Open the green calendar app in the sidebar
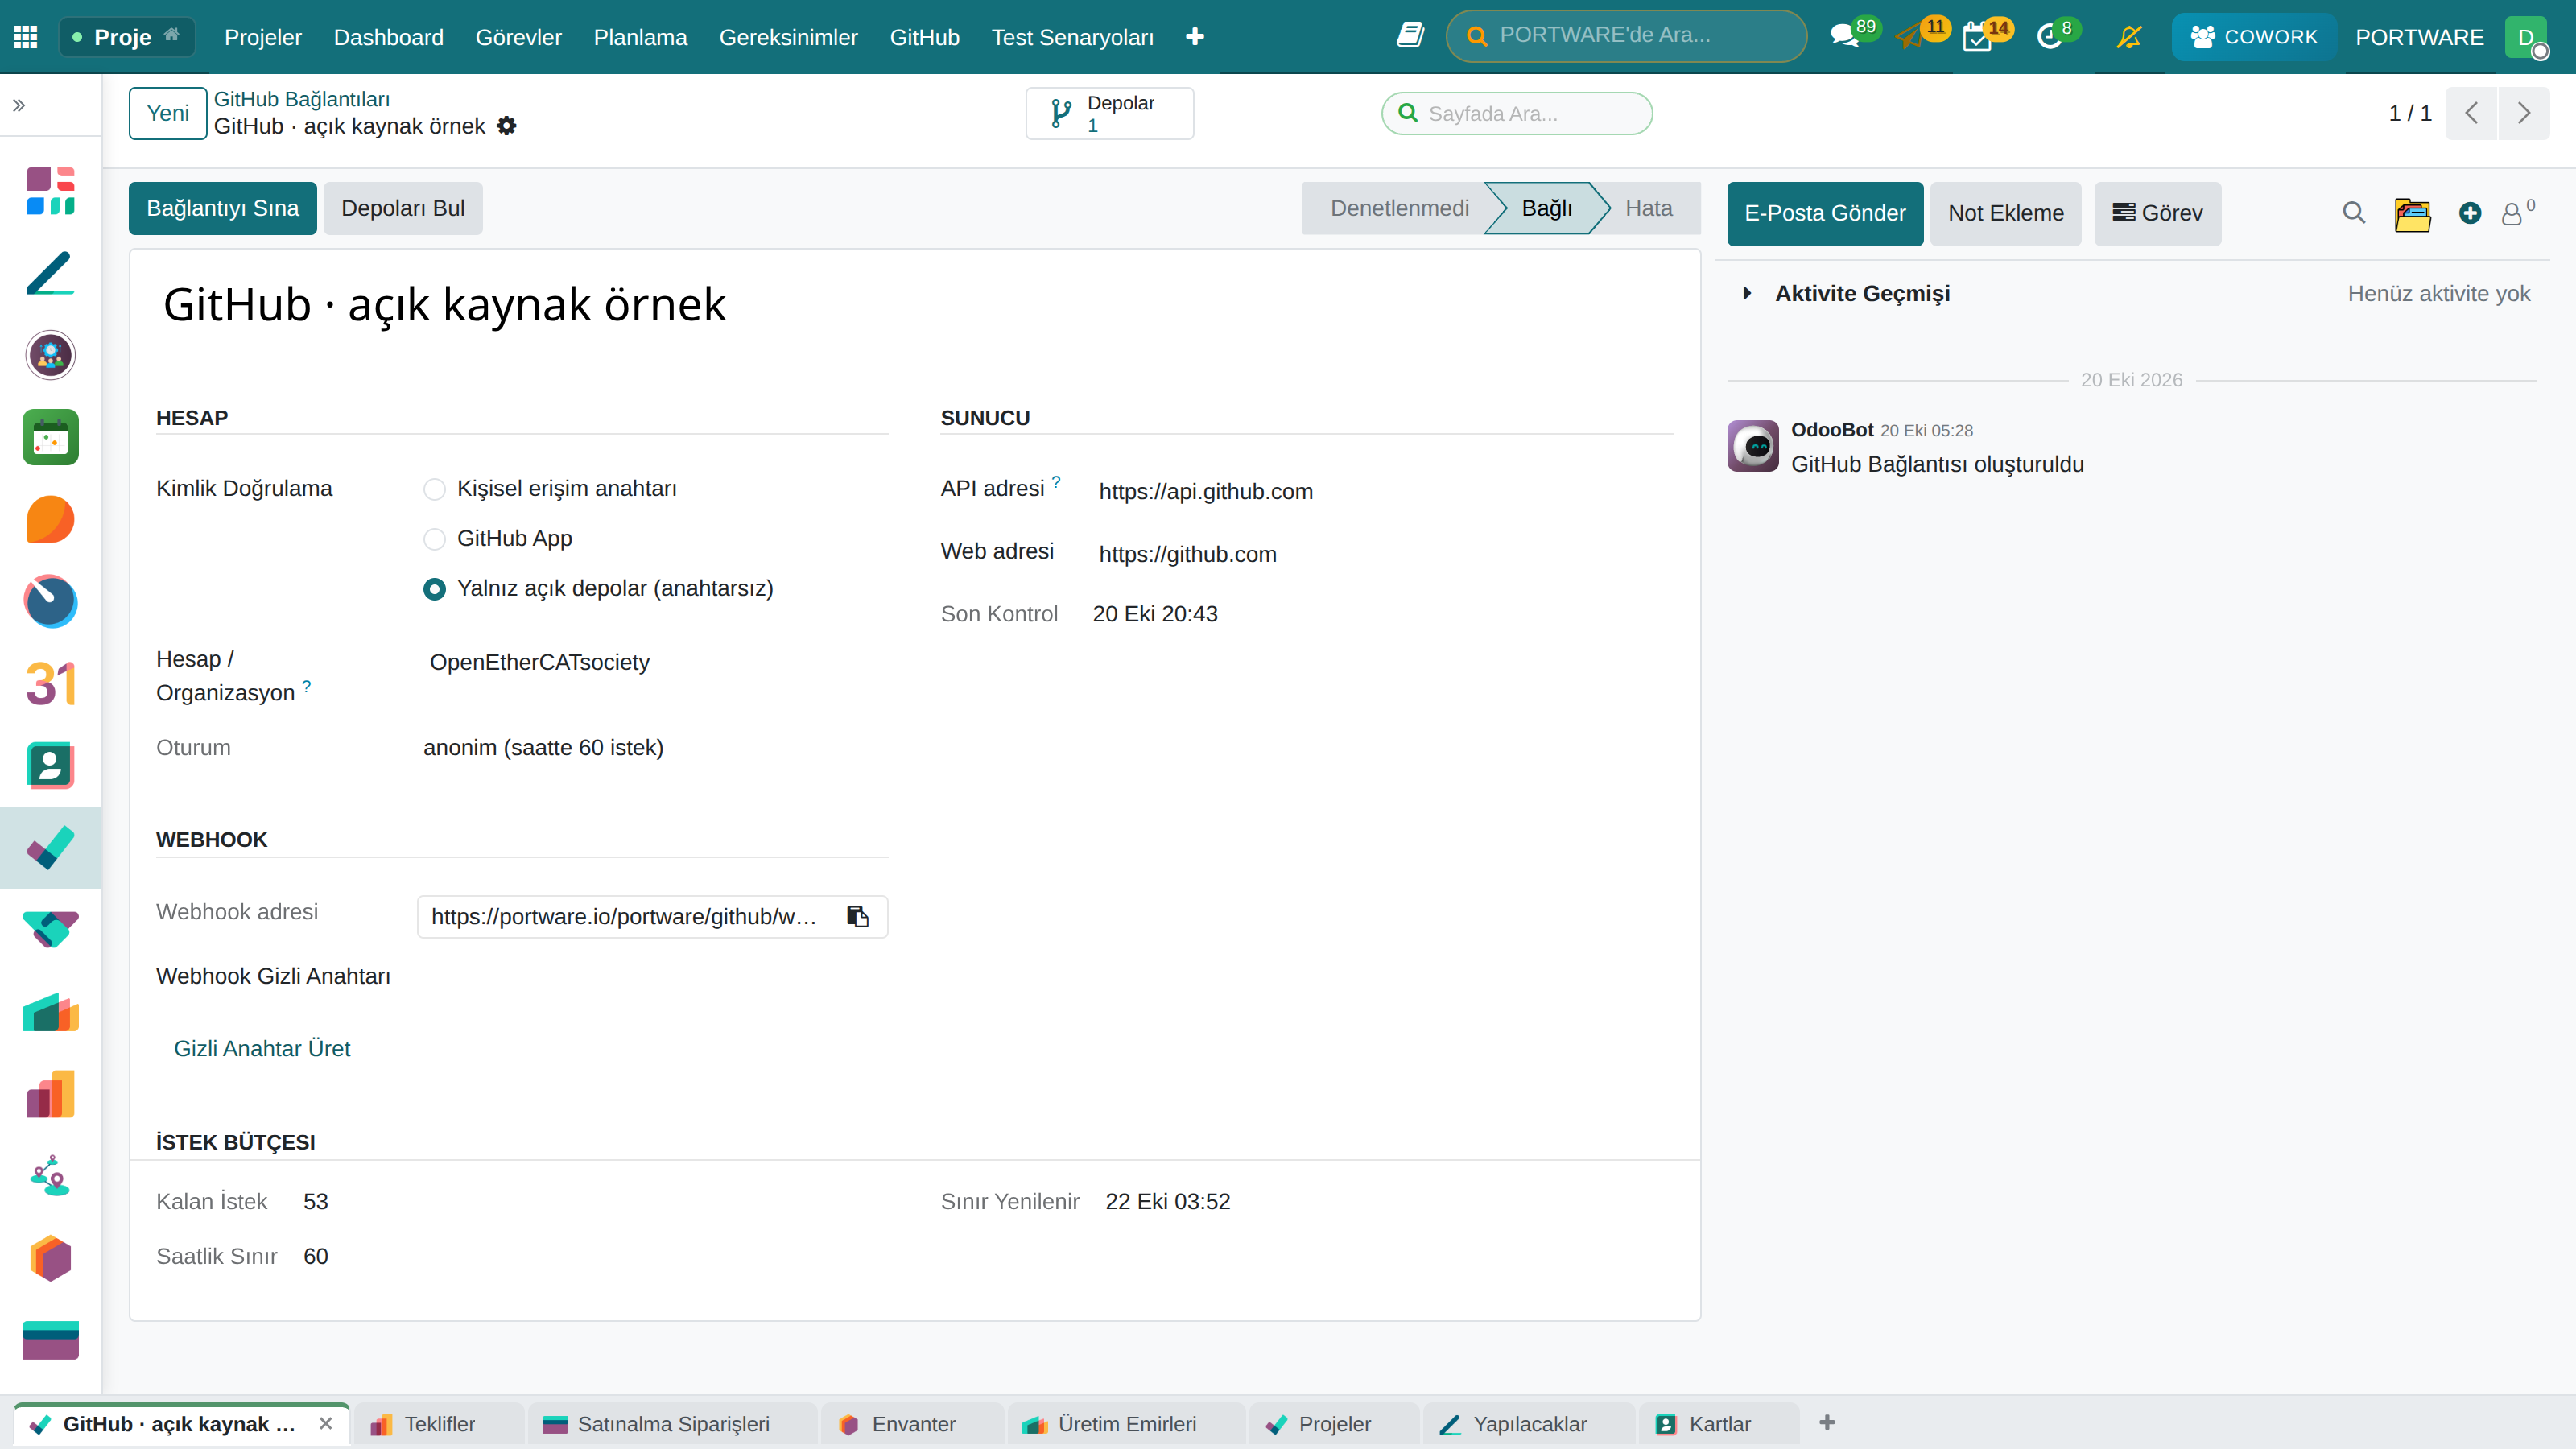The width and height of the screenshot is (2576, 1449). click(50, 437)
